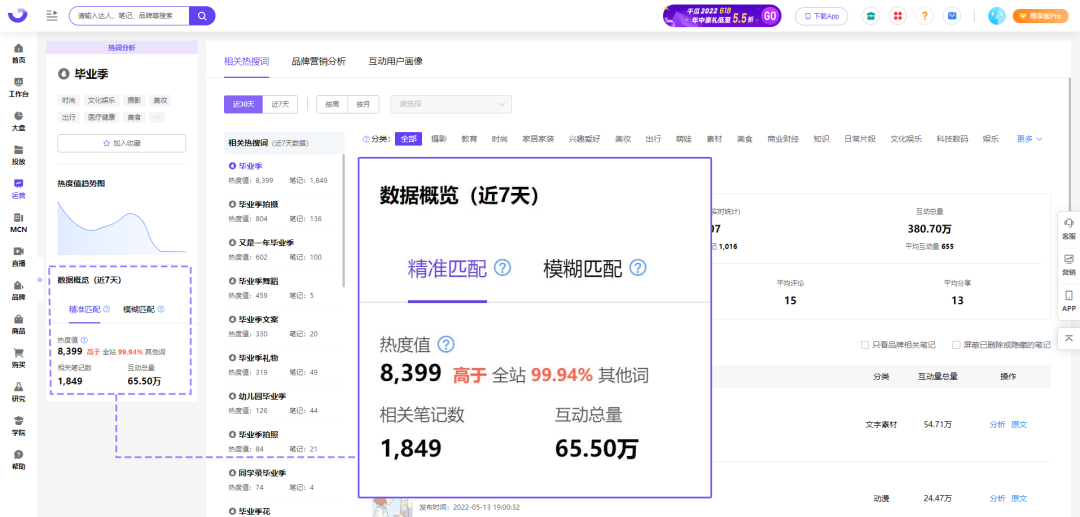Click the purple search magnifier button
1080x517 pixels.
tap(202, 16)
